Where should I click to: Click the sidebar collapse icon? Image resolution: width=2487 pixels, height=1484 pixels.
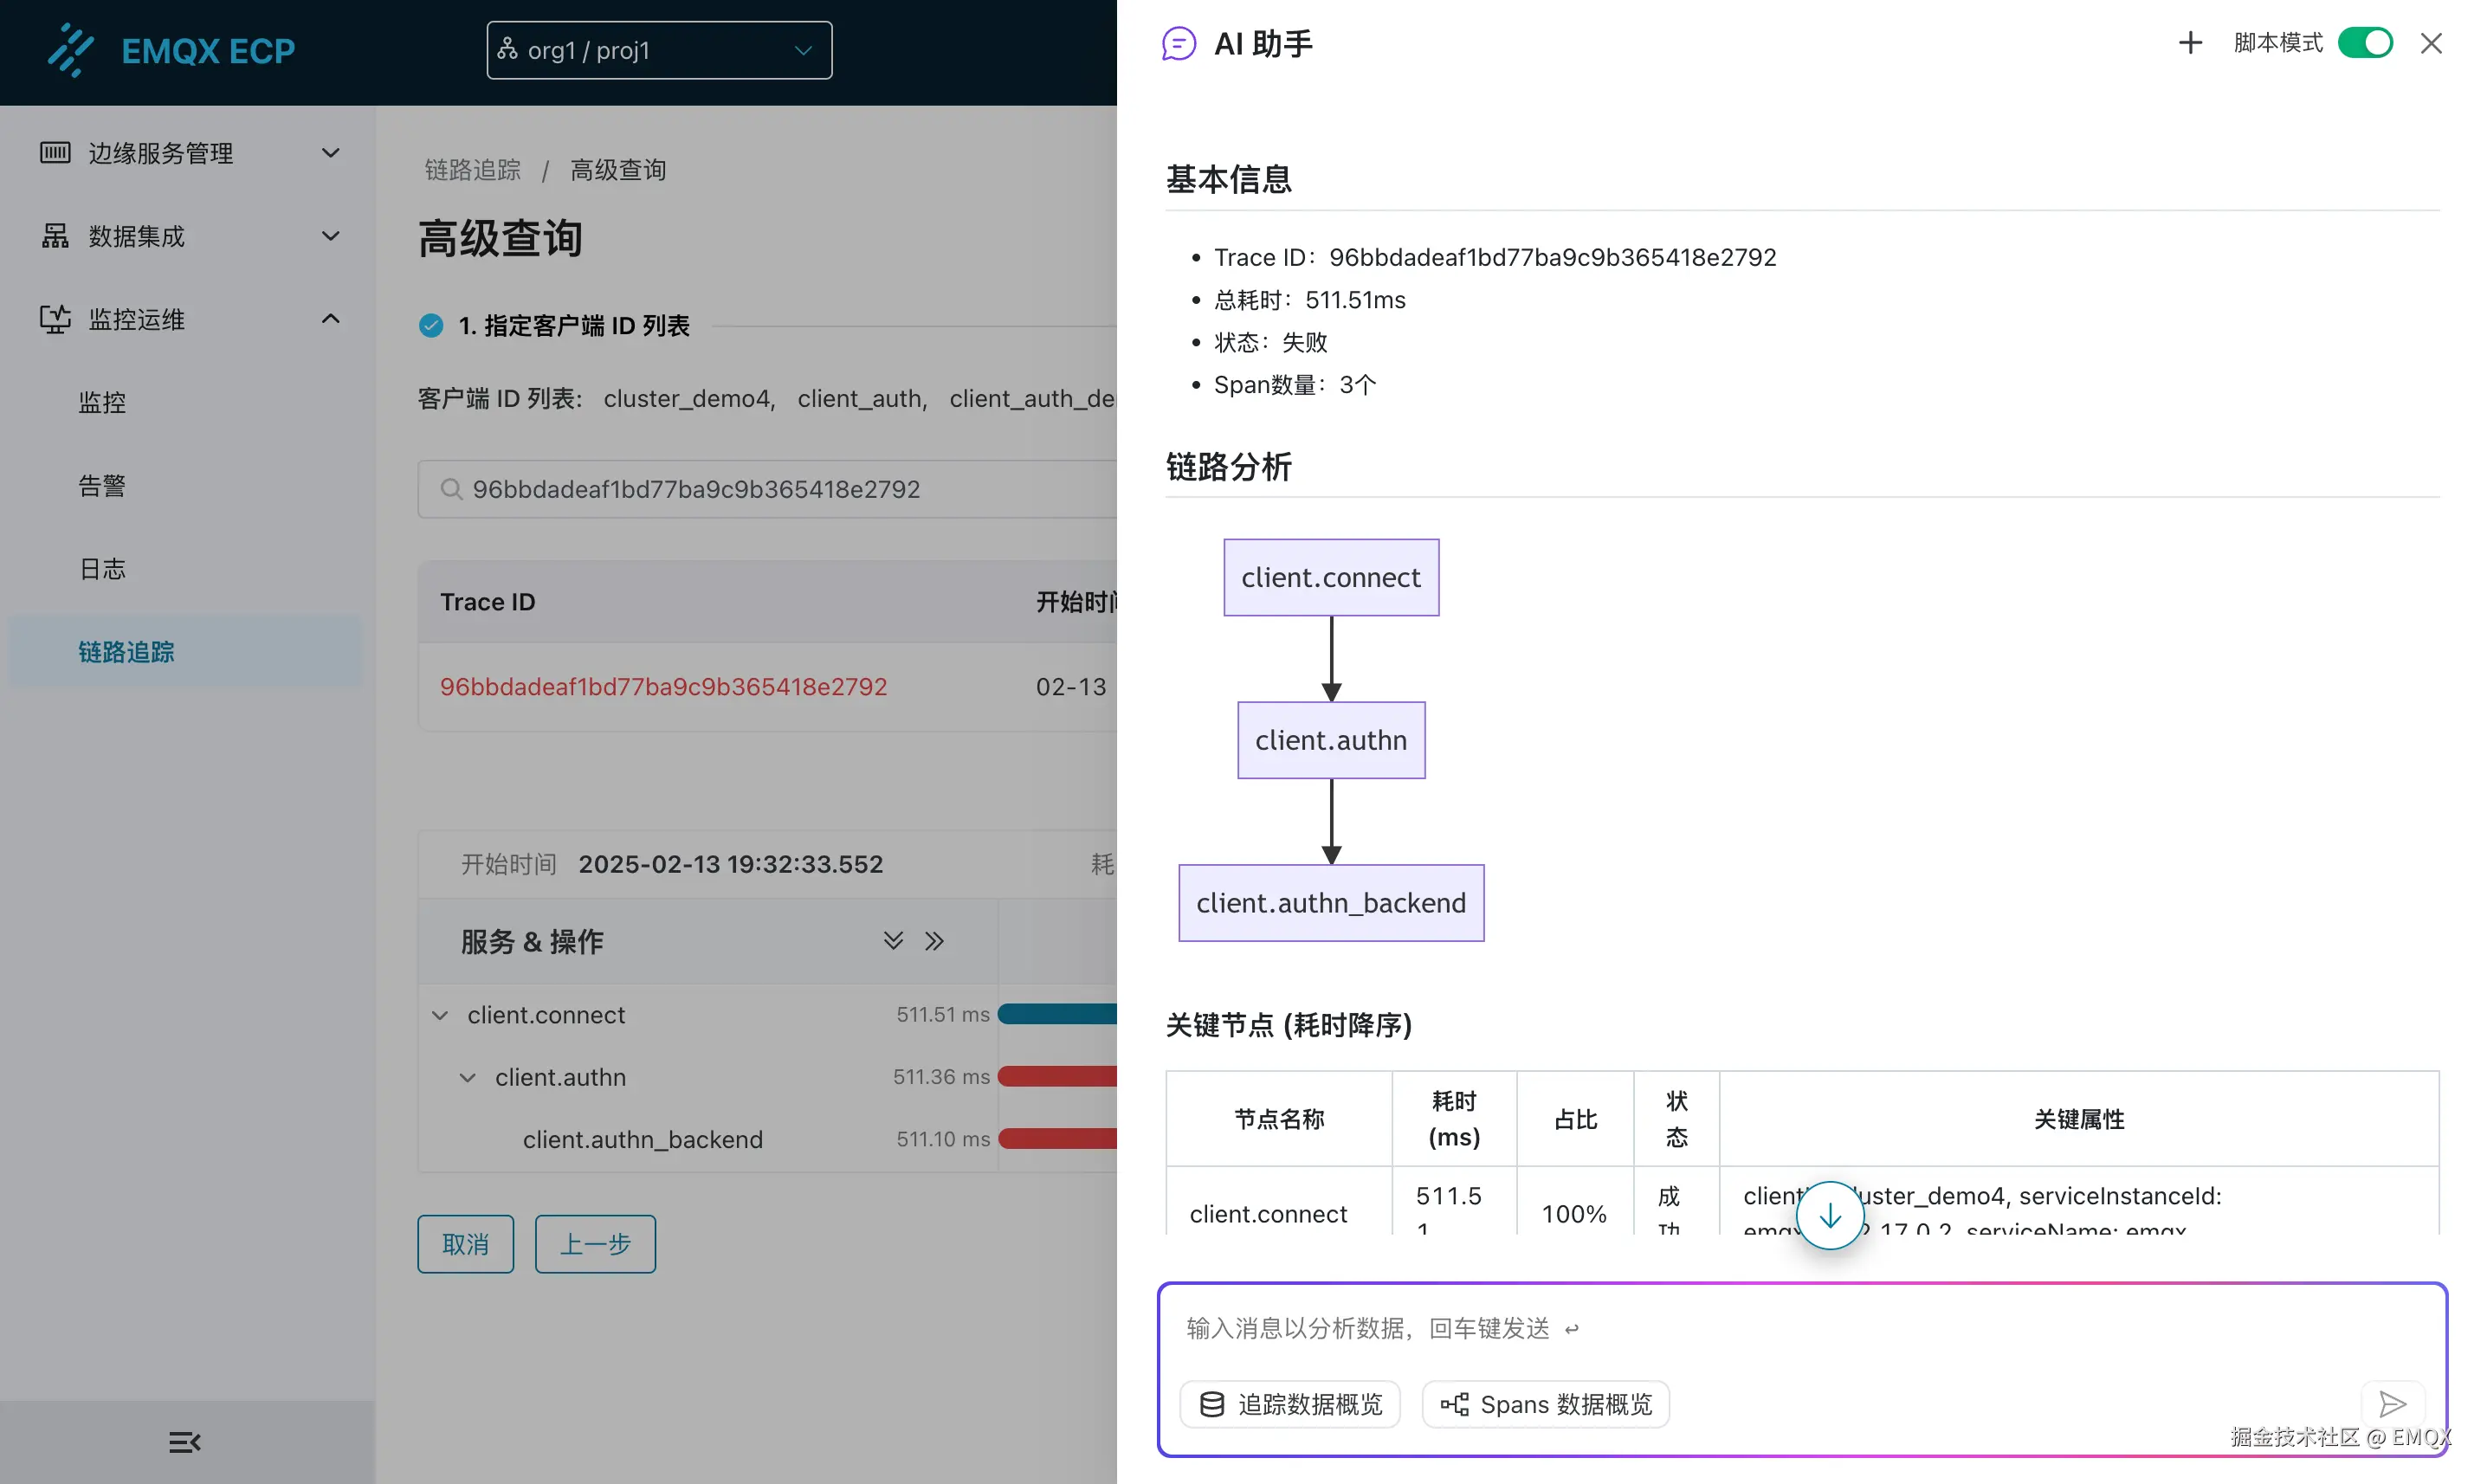tap(185, 1442)
